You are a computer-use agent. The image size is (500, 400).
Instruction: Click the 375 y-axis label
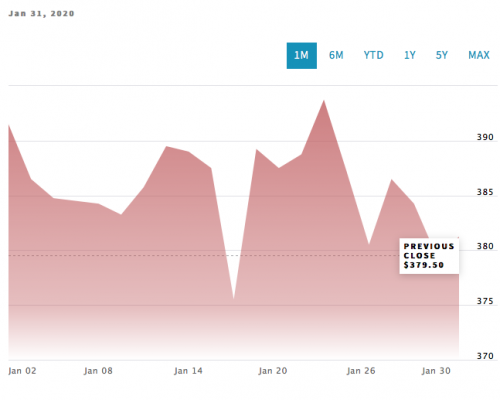(x=485, y=301)
